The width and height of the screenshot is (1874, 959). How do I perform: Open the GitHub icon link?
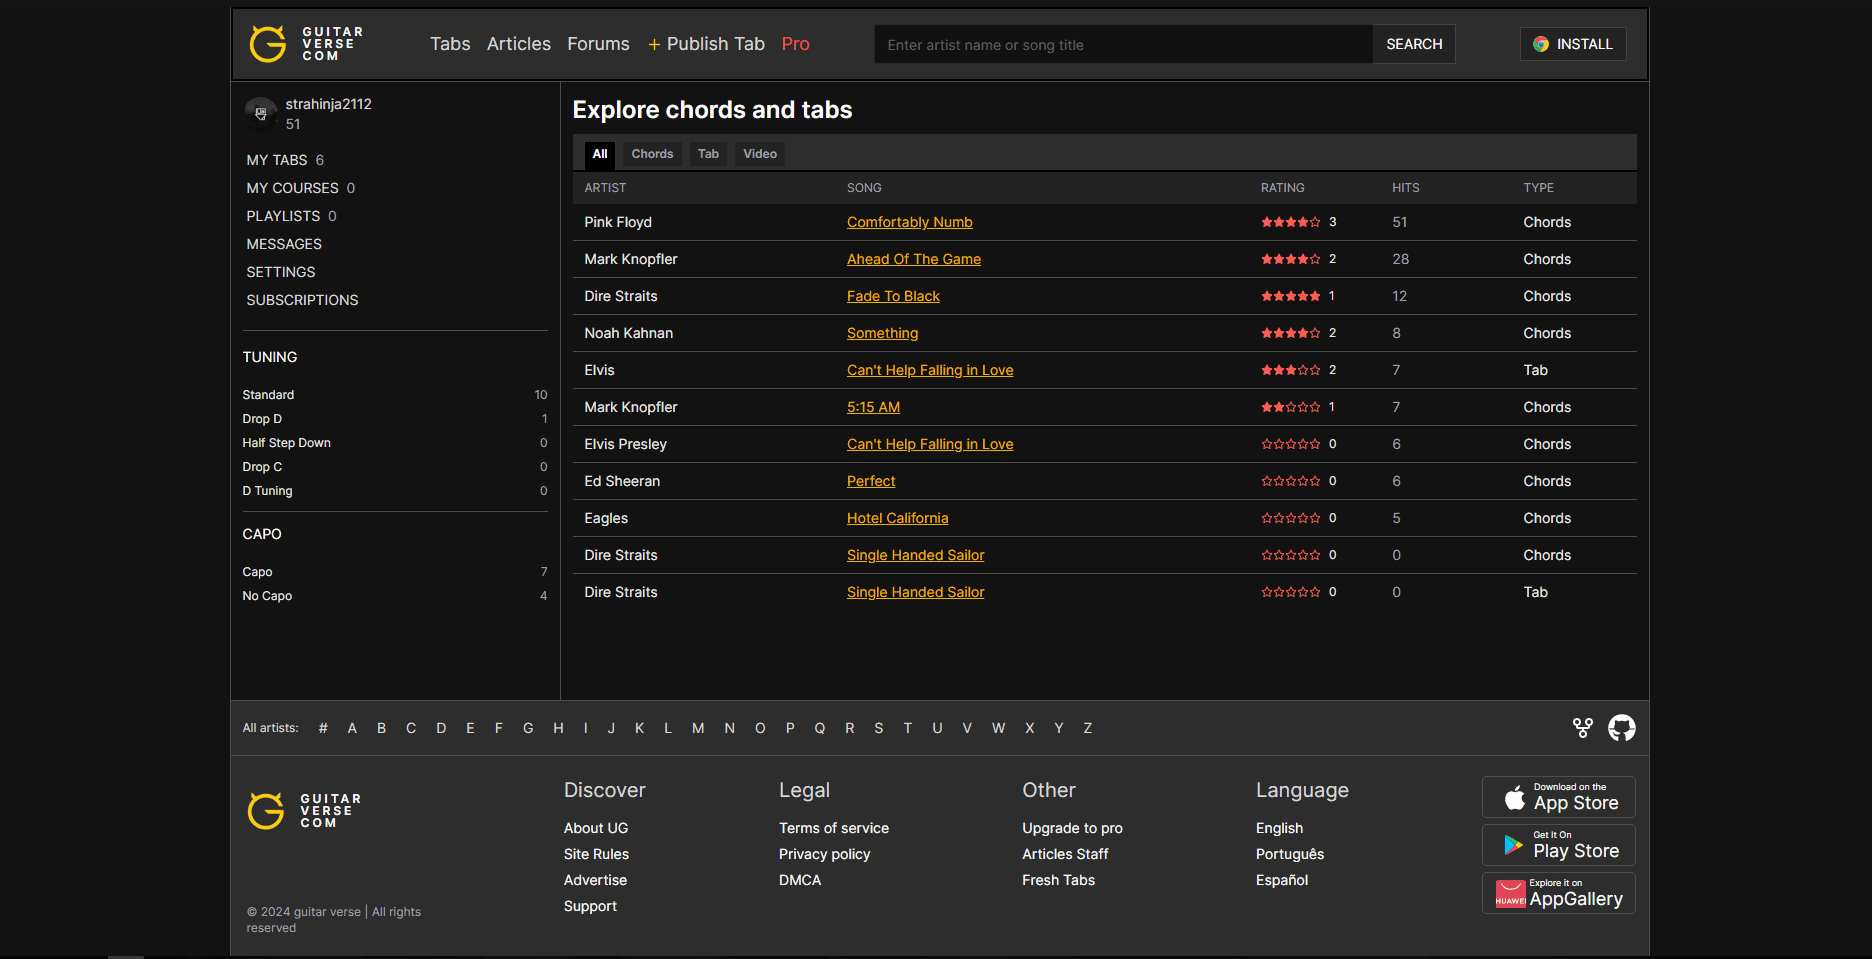[1621, 728]
